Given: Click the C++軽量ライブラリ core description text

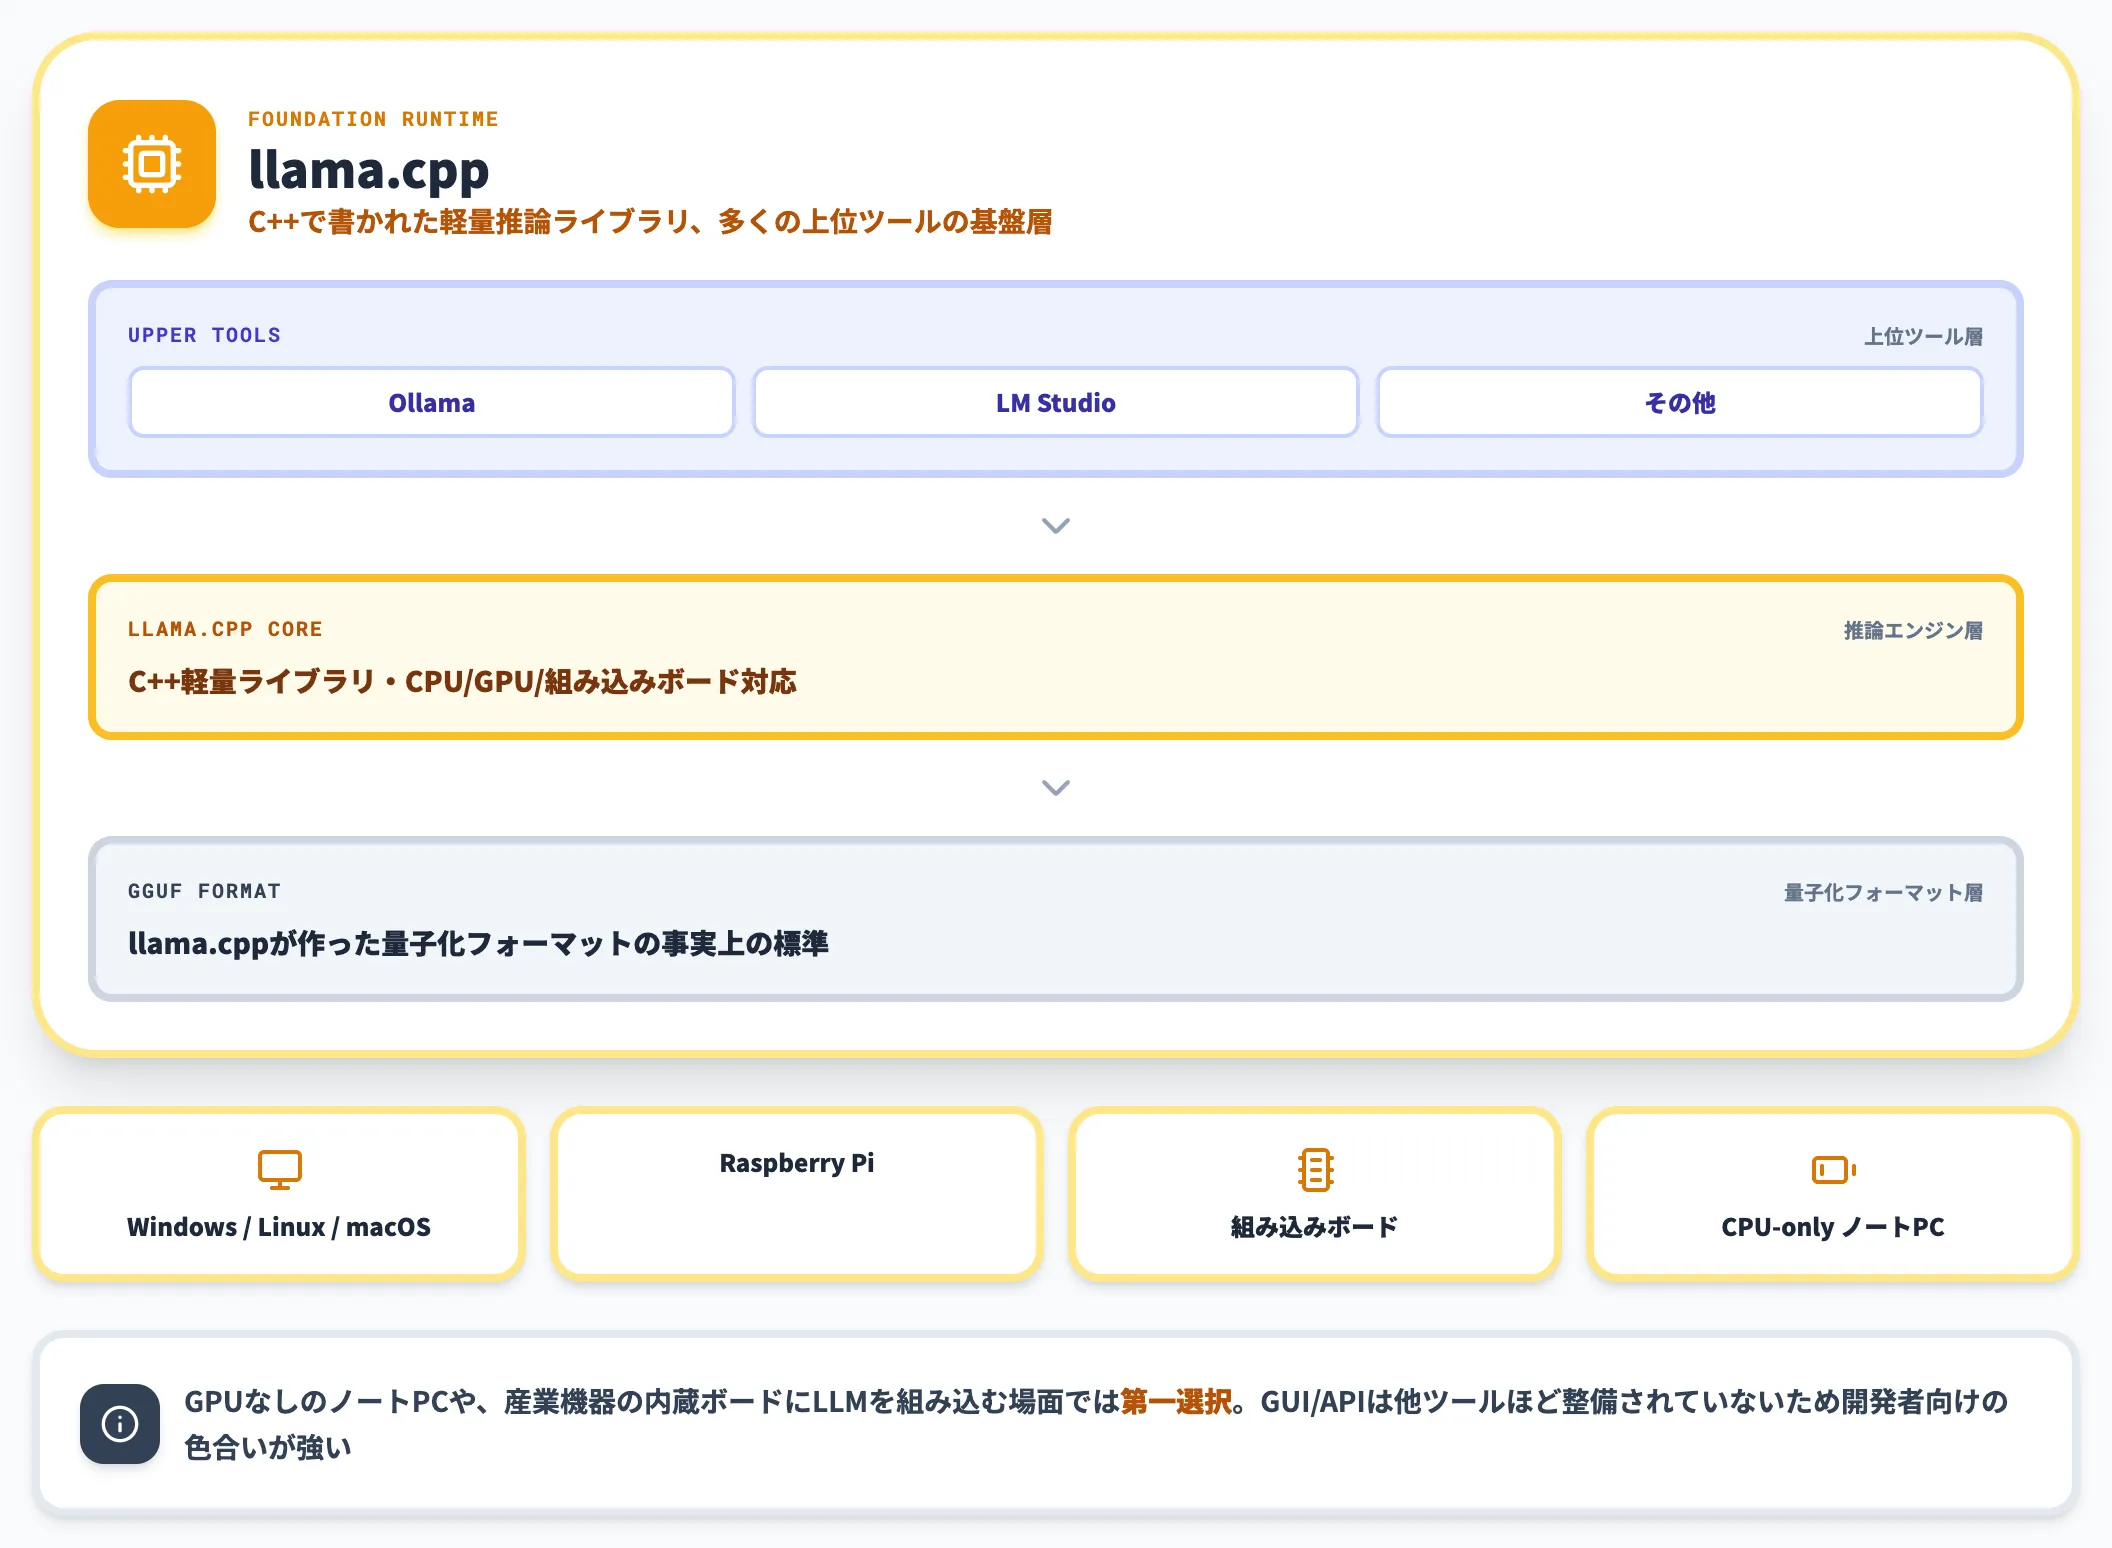Looking at the screenshot, I should point(462,681).
